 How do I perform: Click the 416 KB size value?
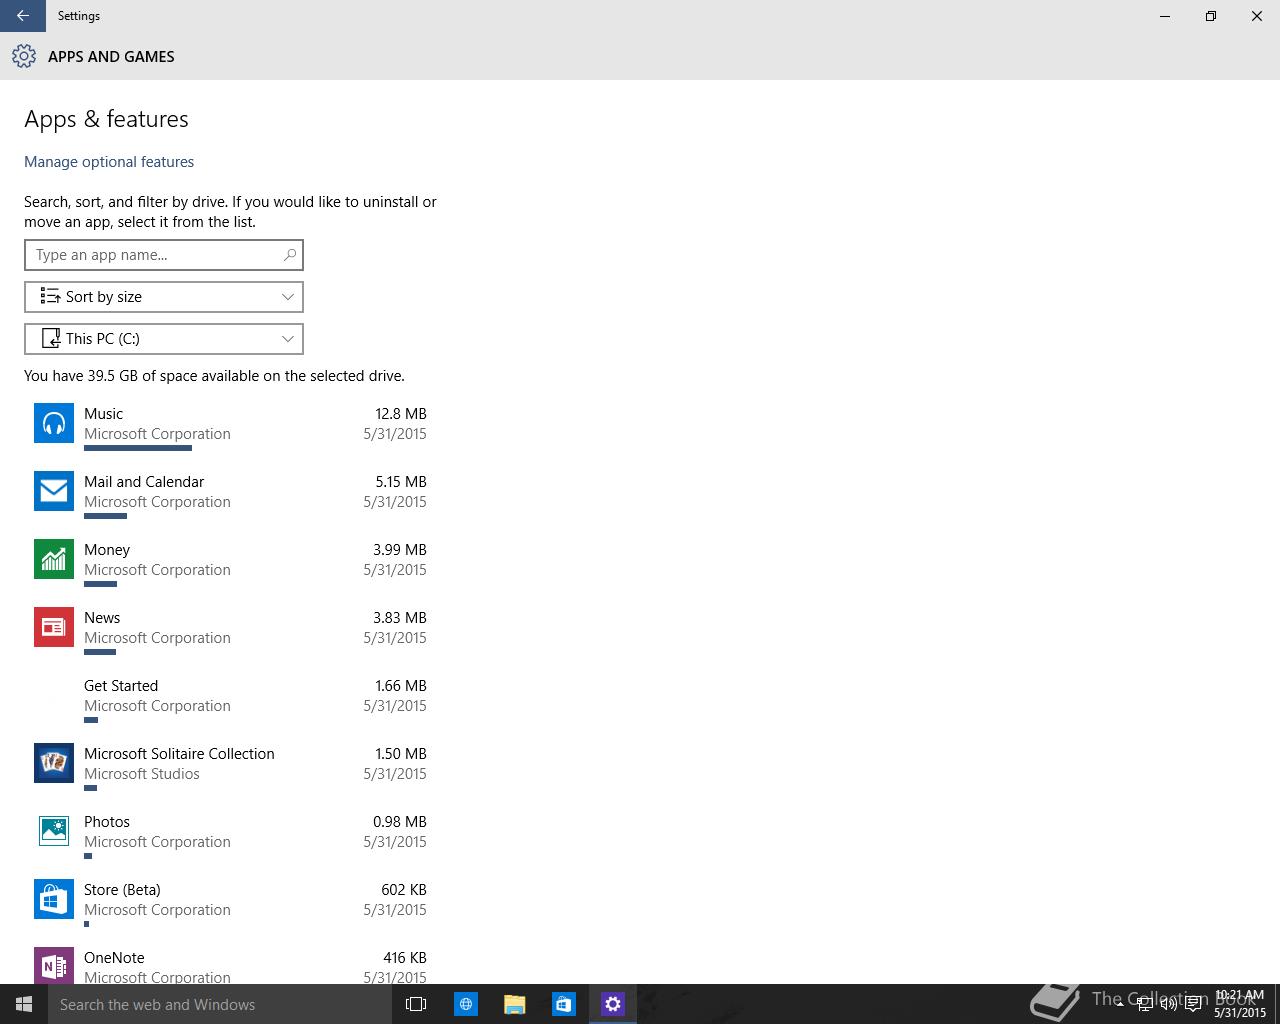tap(405, 958)
